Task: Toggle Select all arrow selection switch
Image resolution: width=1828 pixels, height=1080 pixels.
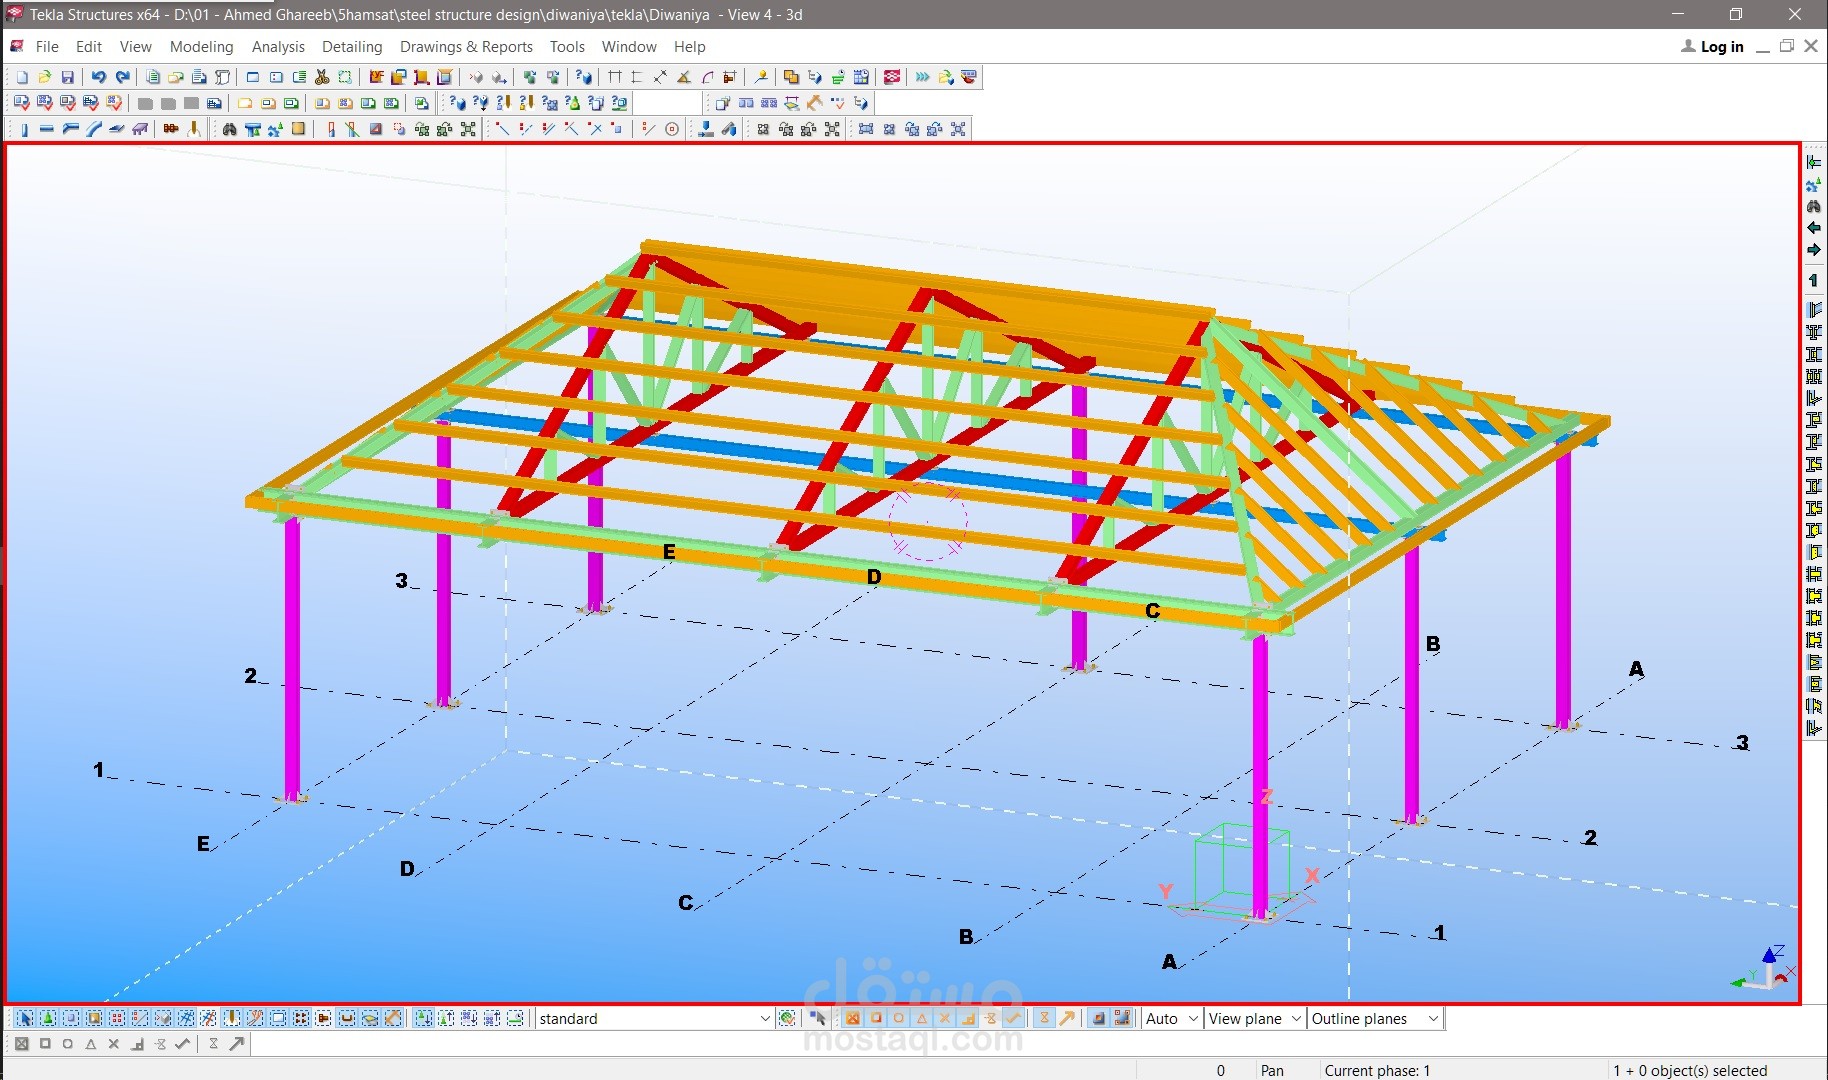Action: tap(24, 1018)
